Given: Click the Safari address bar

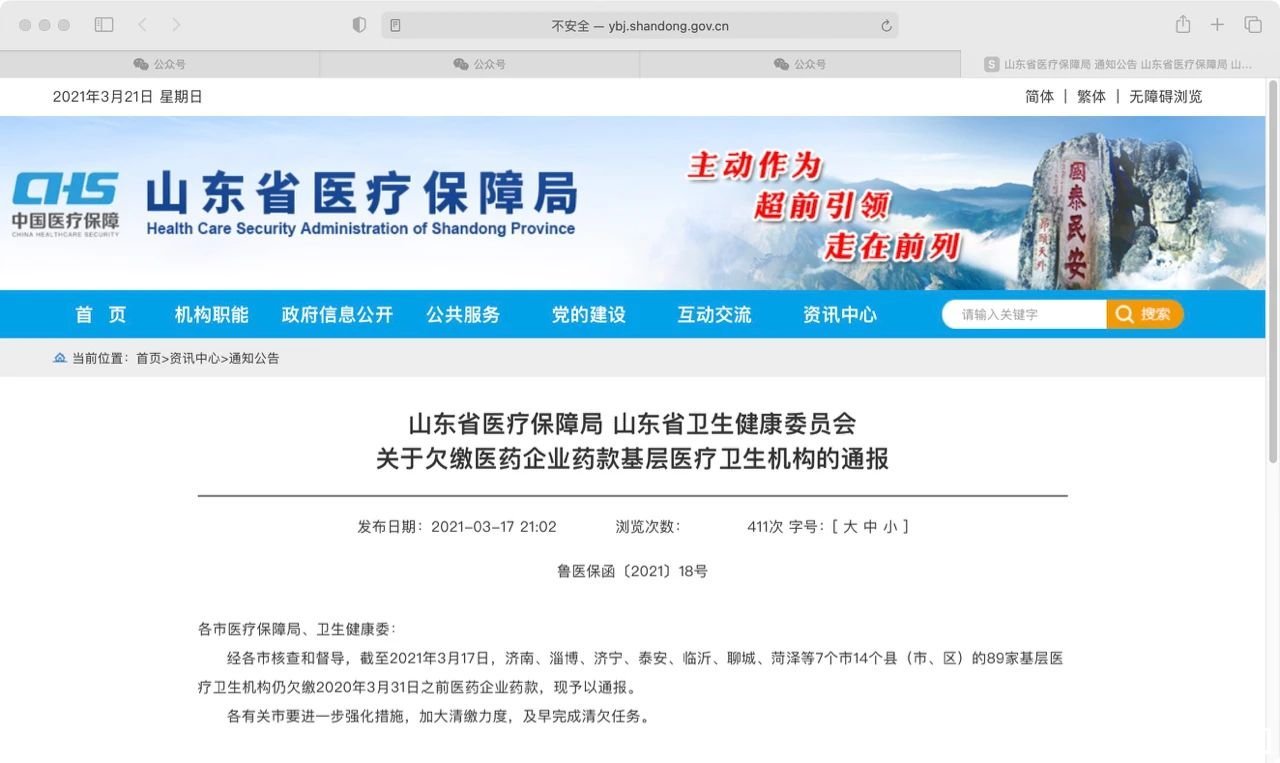Looking at the screenshot, I should point(640,26).
